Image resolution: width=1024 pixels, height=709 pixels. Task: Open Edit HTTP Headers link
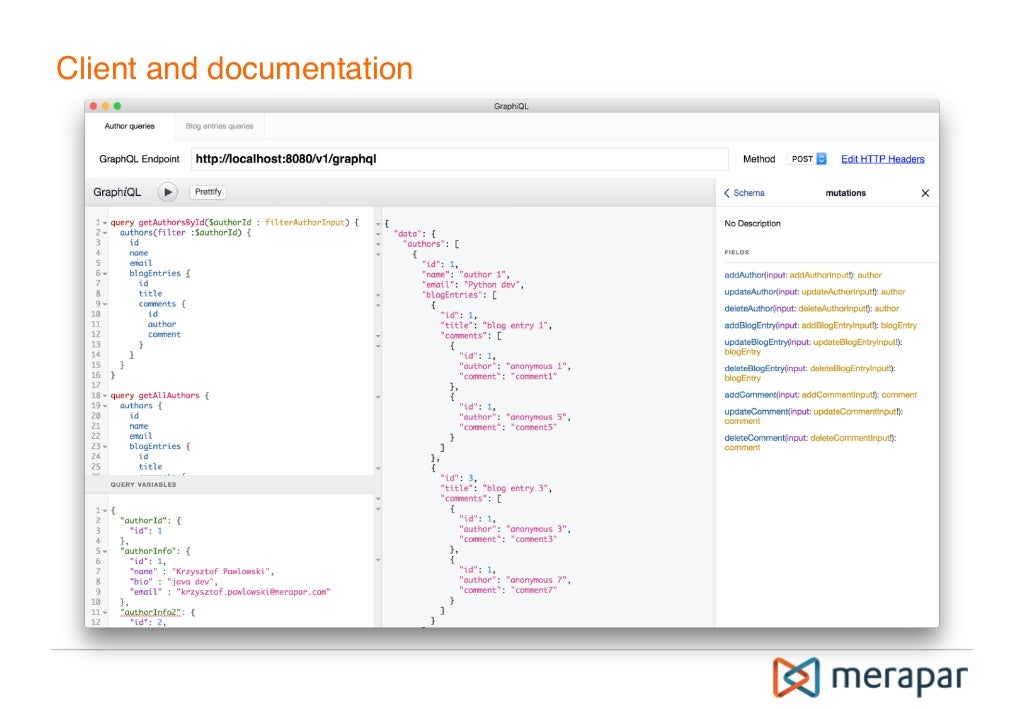tap(882, 159)
